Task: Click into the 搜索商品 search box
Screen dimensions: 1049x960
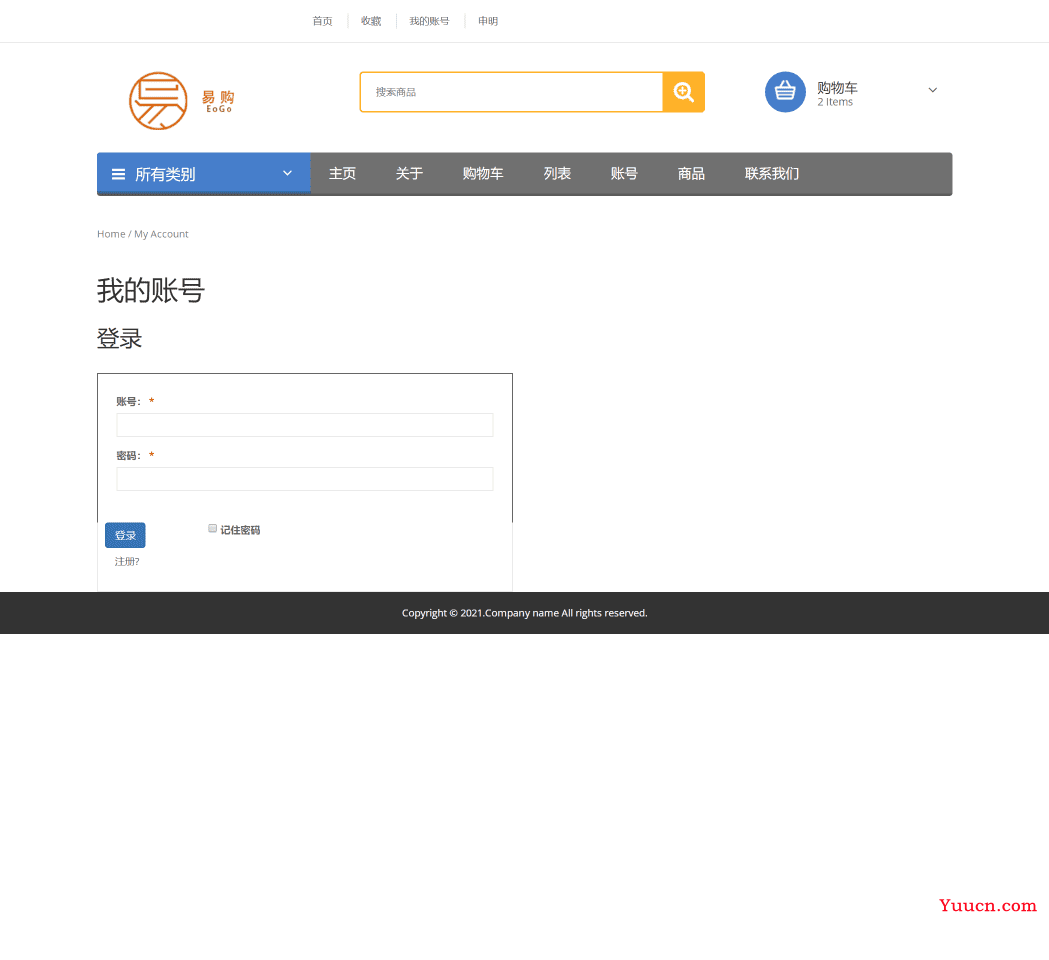Action: 511,92
